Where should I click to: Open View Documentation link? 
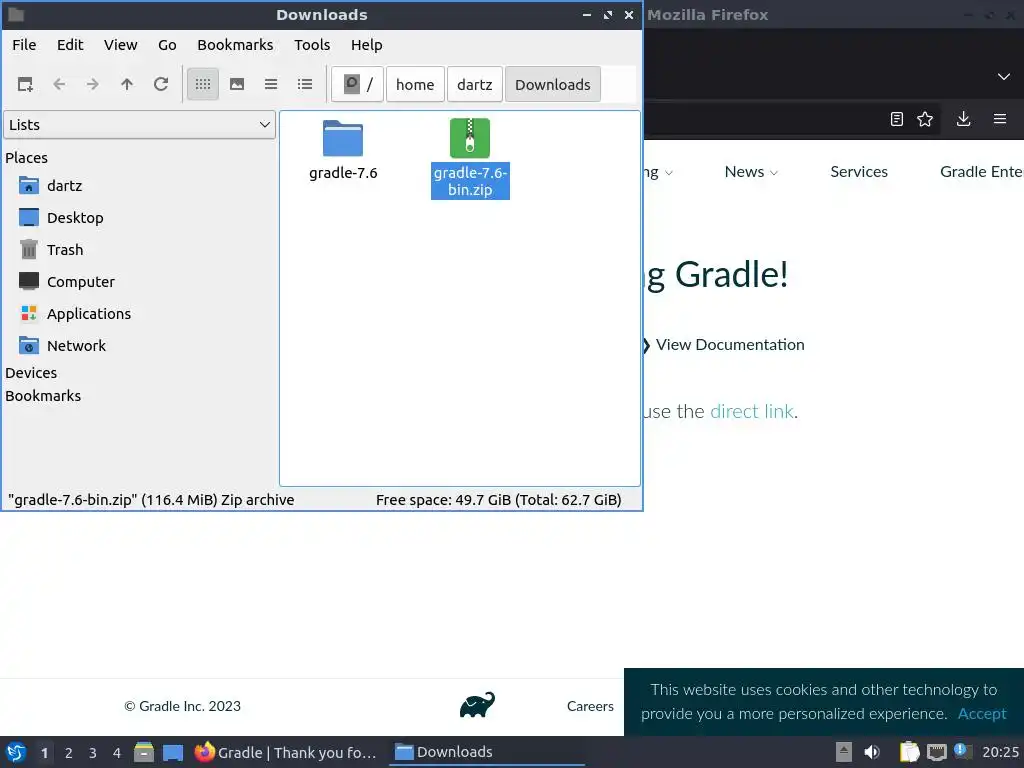coord(730,345)
